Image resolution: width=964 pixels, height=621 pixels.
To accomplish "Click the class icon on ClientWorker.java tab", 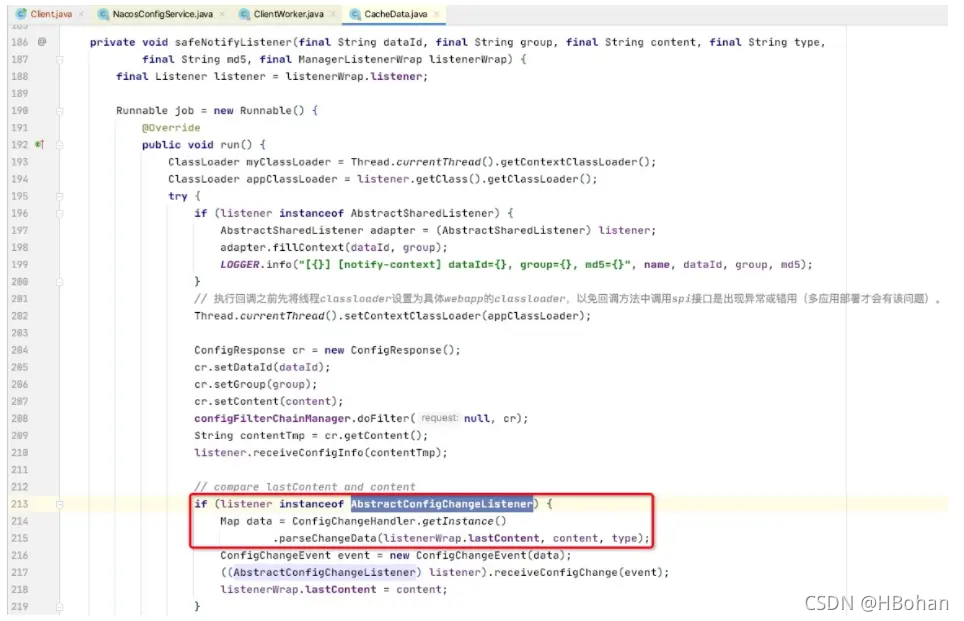I will (244, 14).
